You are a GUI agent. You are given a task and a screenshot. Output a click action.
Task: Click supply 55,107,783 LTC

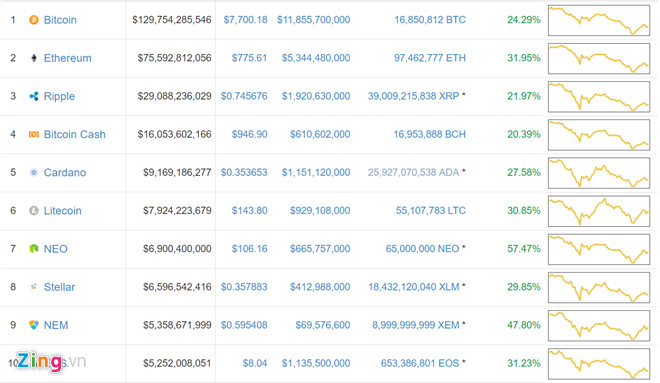[431, 210]
